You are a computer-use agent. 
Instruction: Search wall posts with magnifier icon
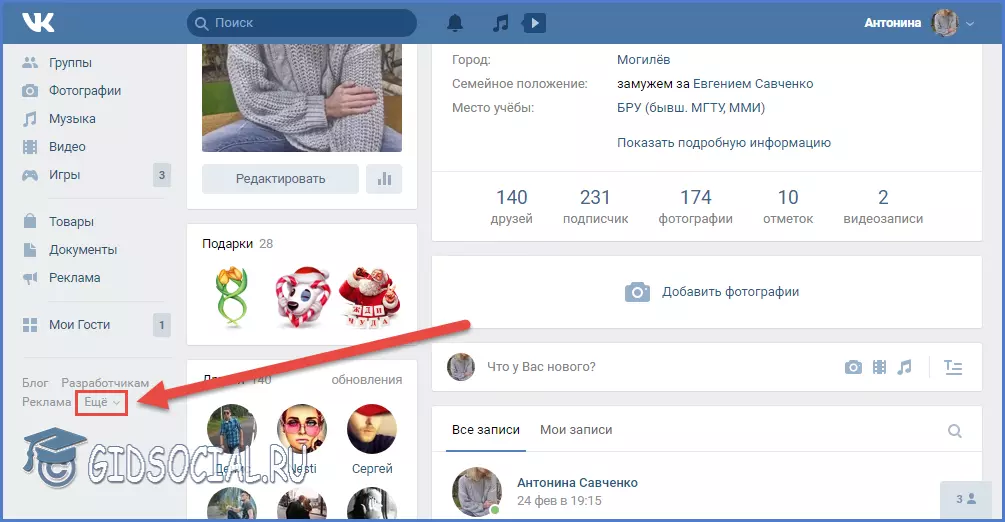coord(955,431)
